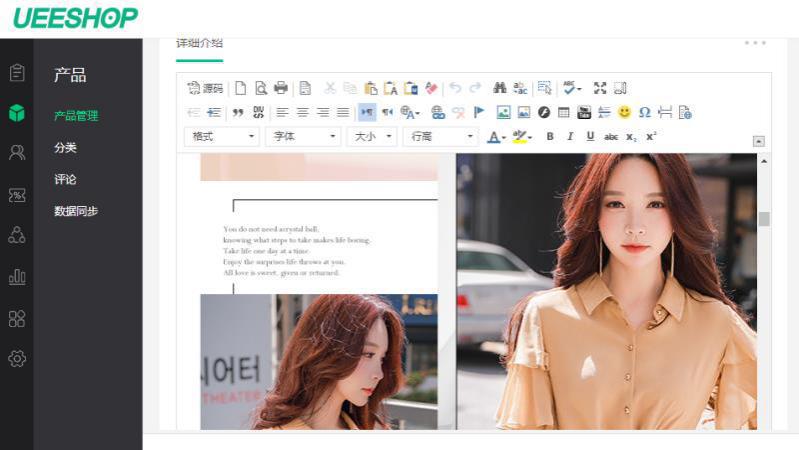This screenshot has height=450, width=799.
Task: Open the text color picker
Action: tap(495, 137)
